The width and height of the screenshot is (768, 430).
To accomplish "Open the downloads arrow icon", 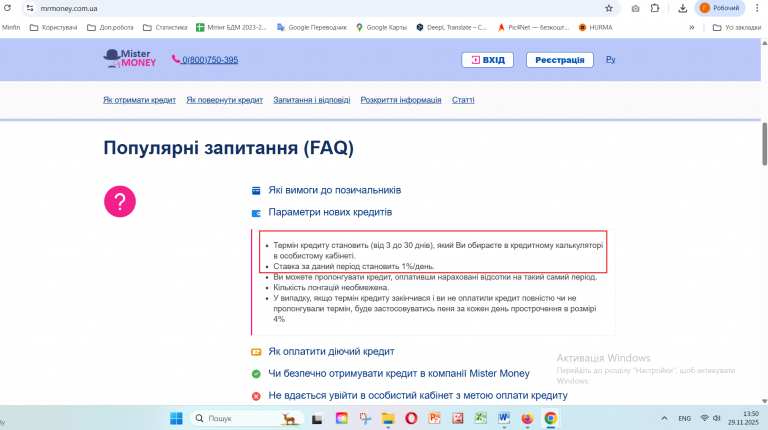I will point(682,8).
